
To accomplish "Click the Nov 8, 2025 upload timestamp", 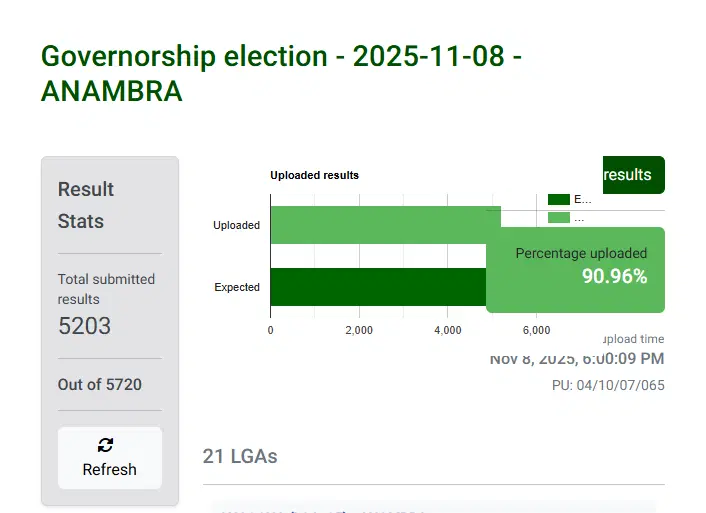I will click(x=576, y=358).
